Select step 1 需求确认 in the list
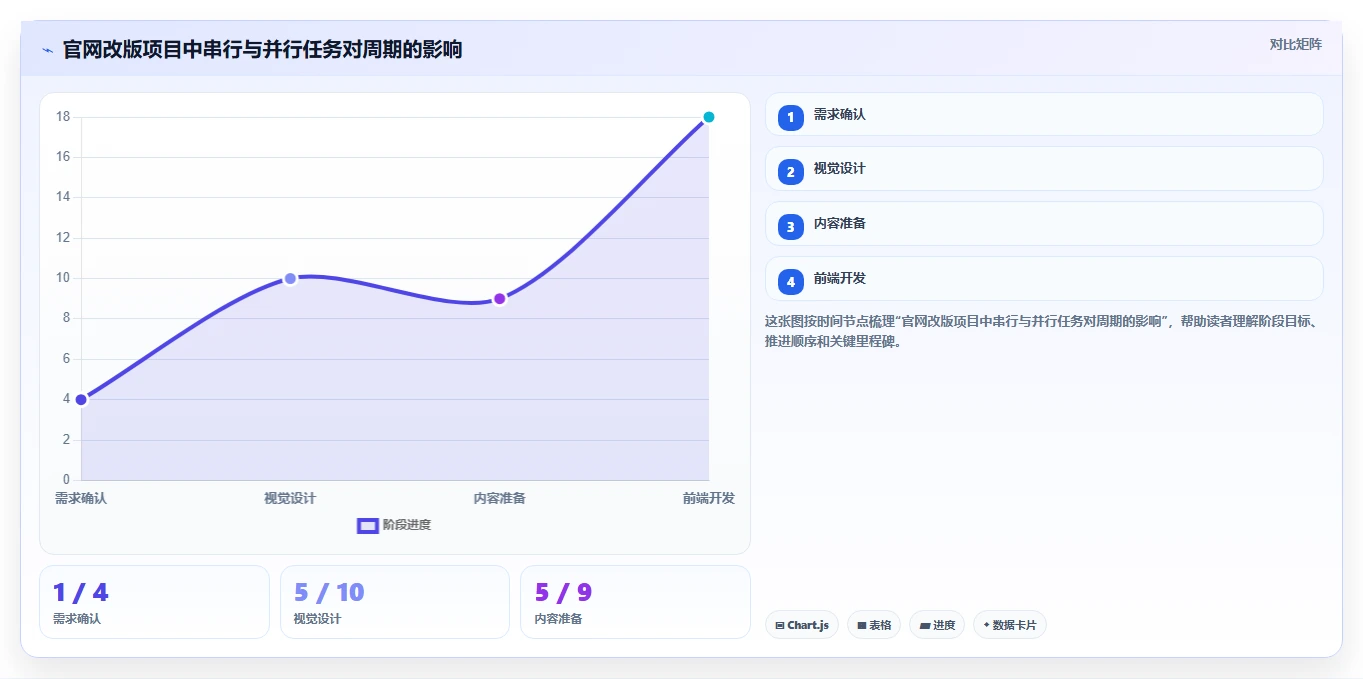 click(1044, 114)
